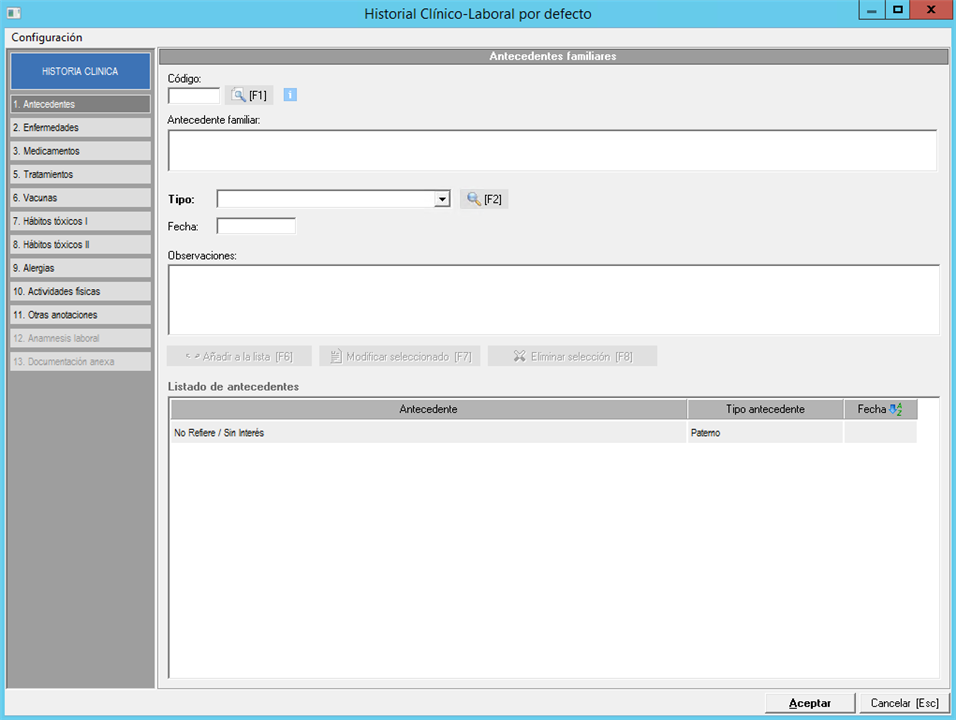
Task: Go to the 6. Vacunas section
Action: [x=79, y=198]
